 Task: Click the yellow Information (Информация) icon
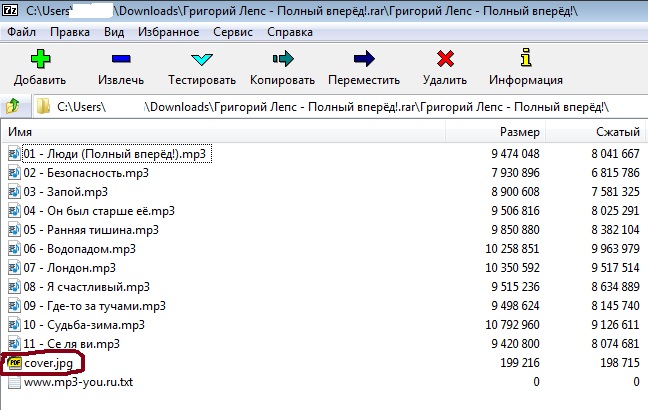[x=525, y=60]
